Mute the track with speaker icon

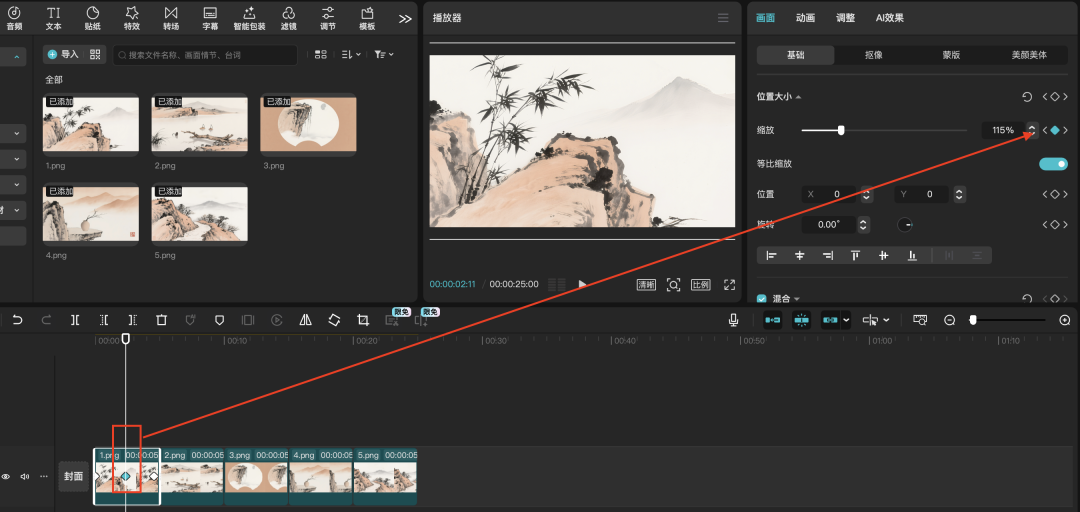[25, 476]
